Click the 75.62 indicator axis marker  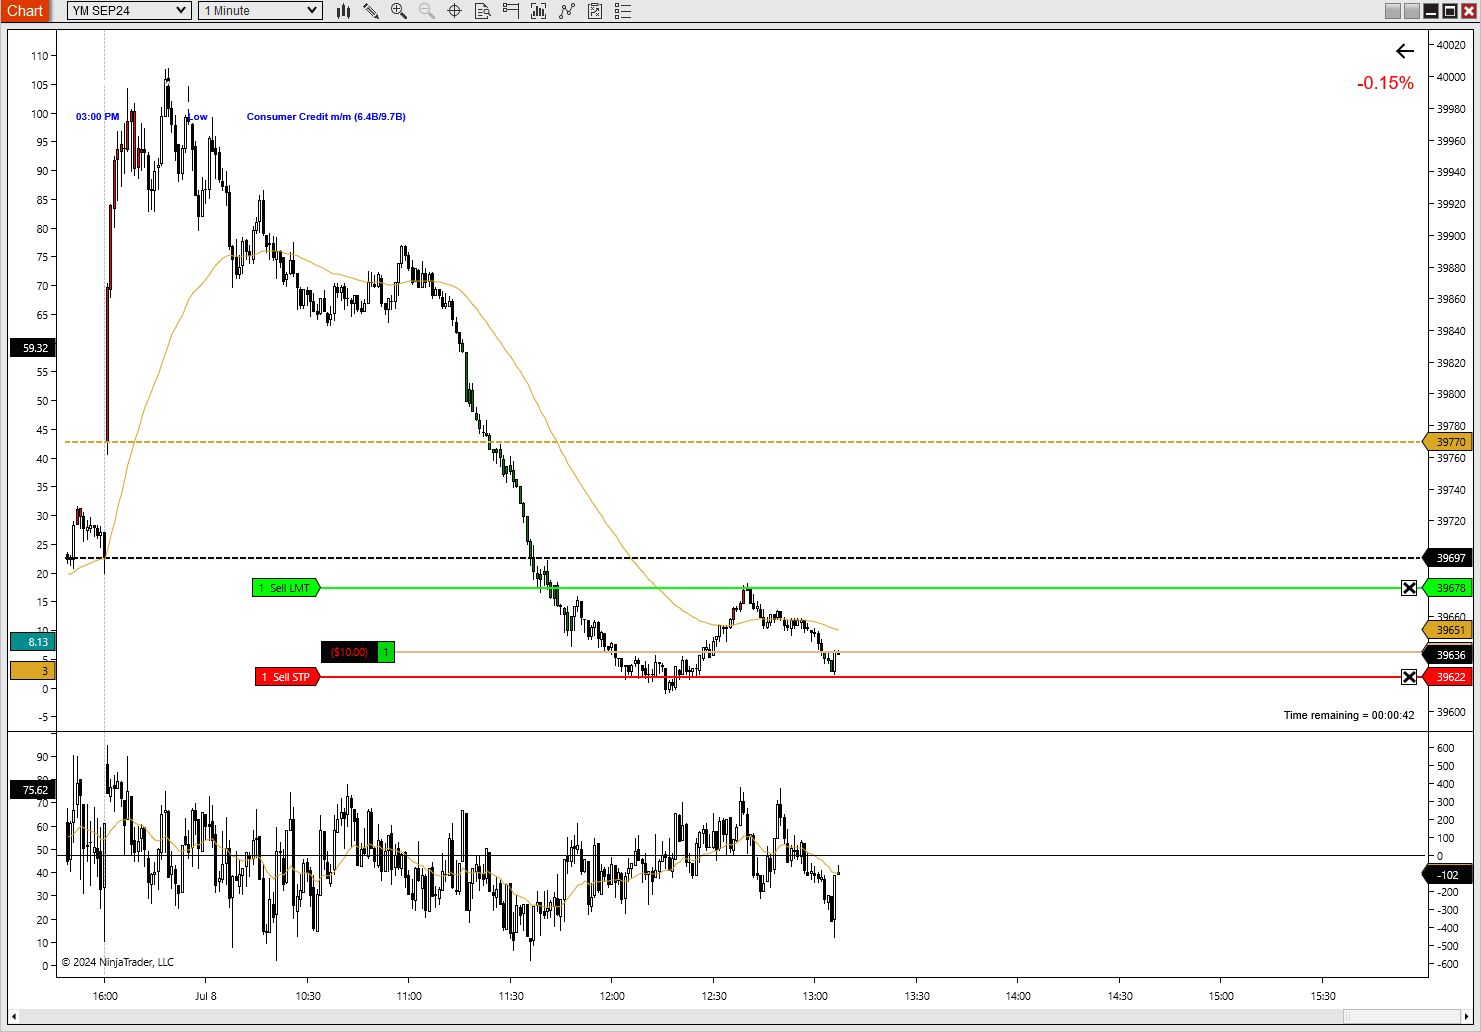coord(33,790)
